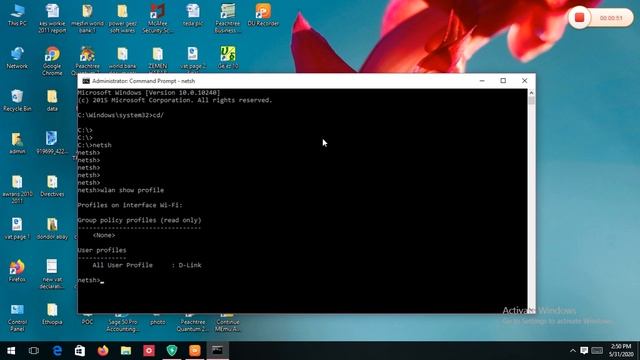Viewport: 640px width, 360px height.
Task: Launch DU Recorder desktop shortcut
Action: (263, 15)
